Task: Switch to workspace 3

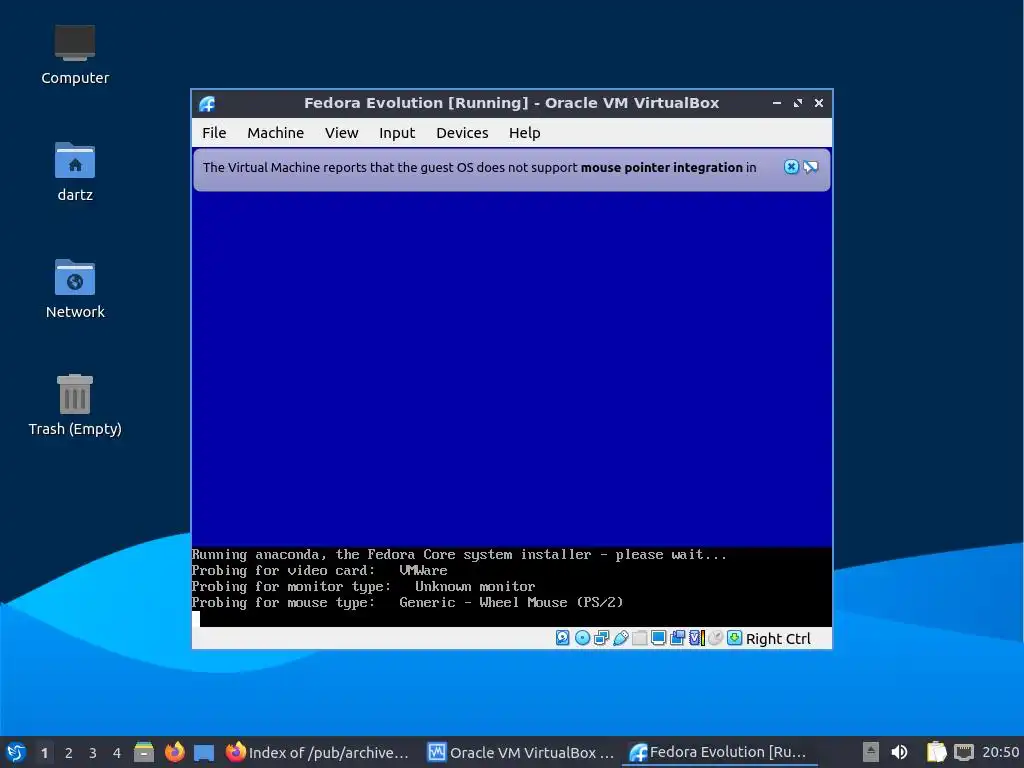Action: pos(93,752)
